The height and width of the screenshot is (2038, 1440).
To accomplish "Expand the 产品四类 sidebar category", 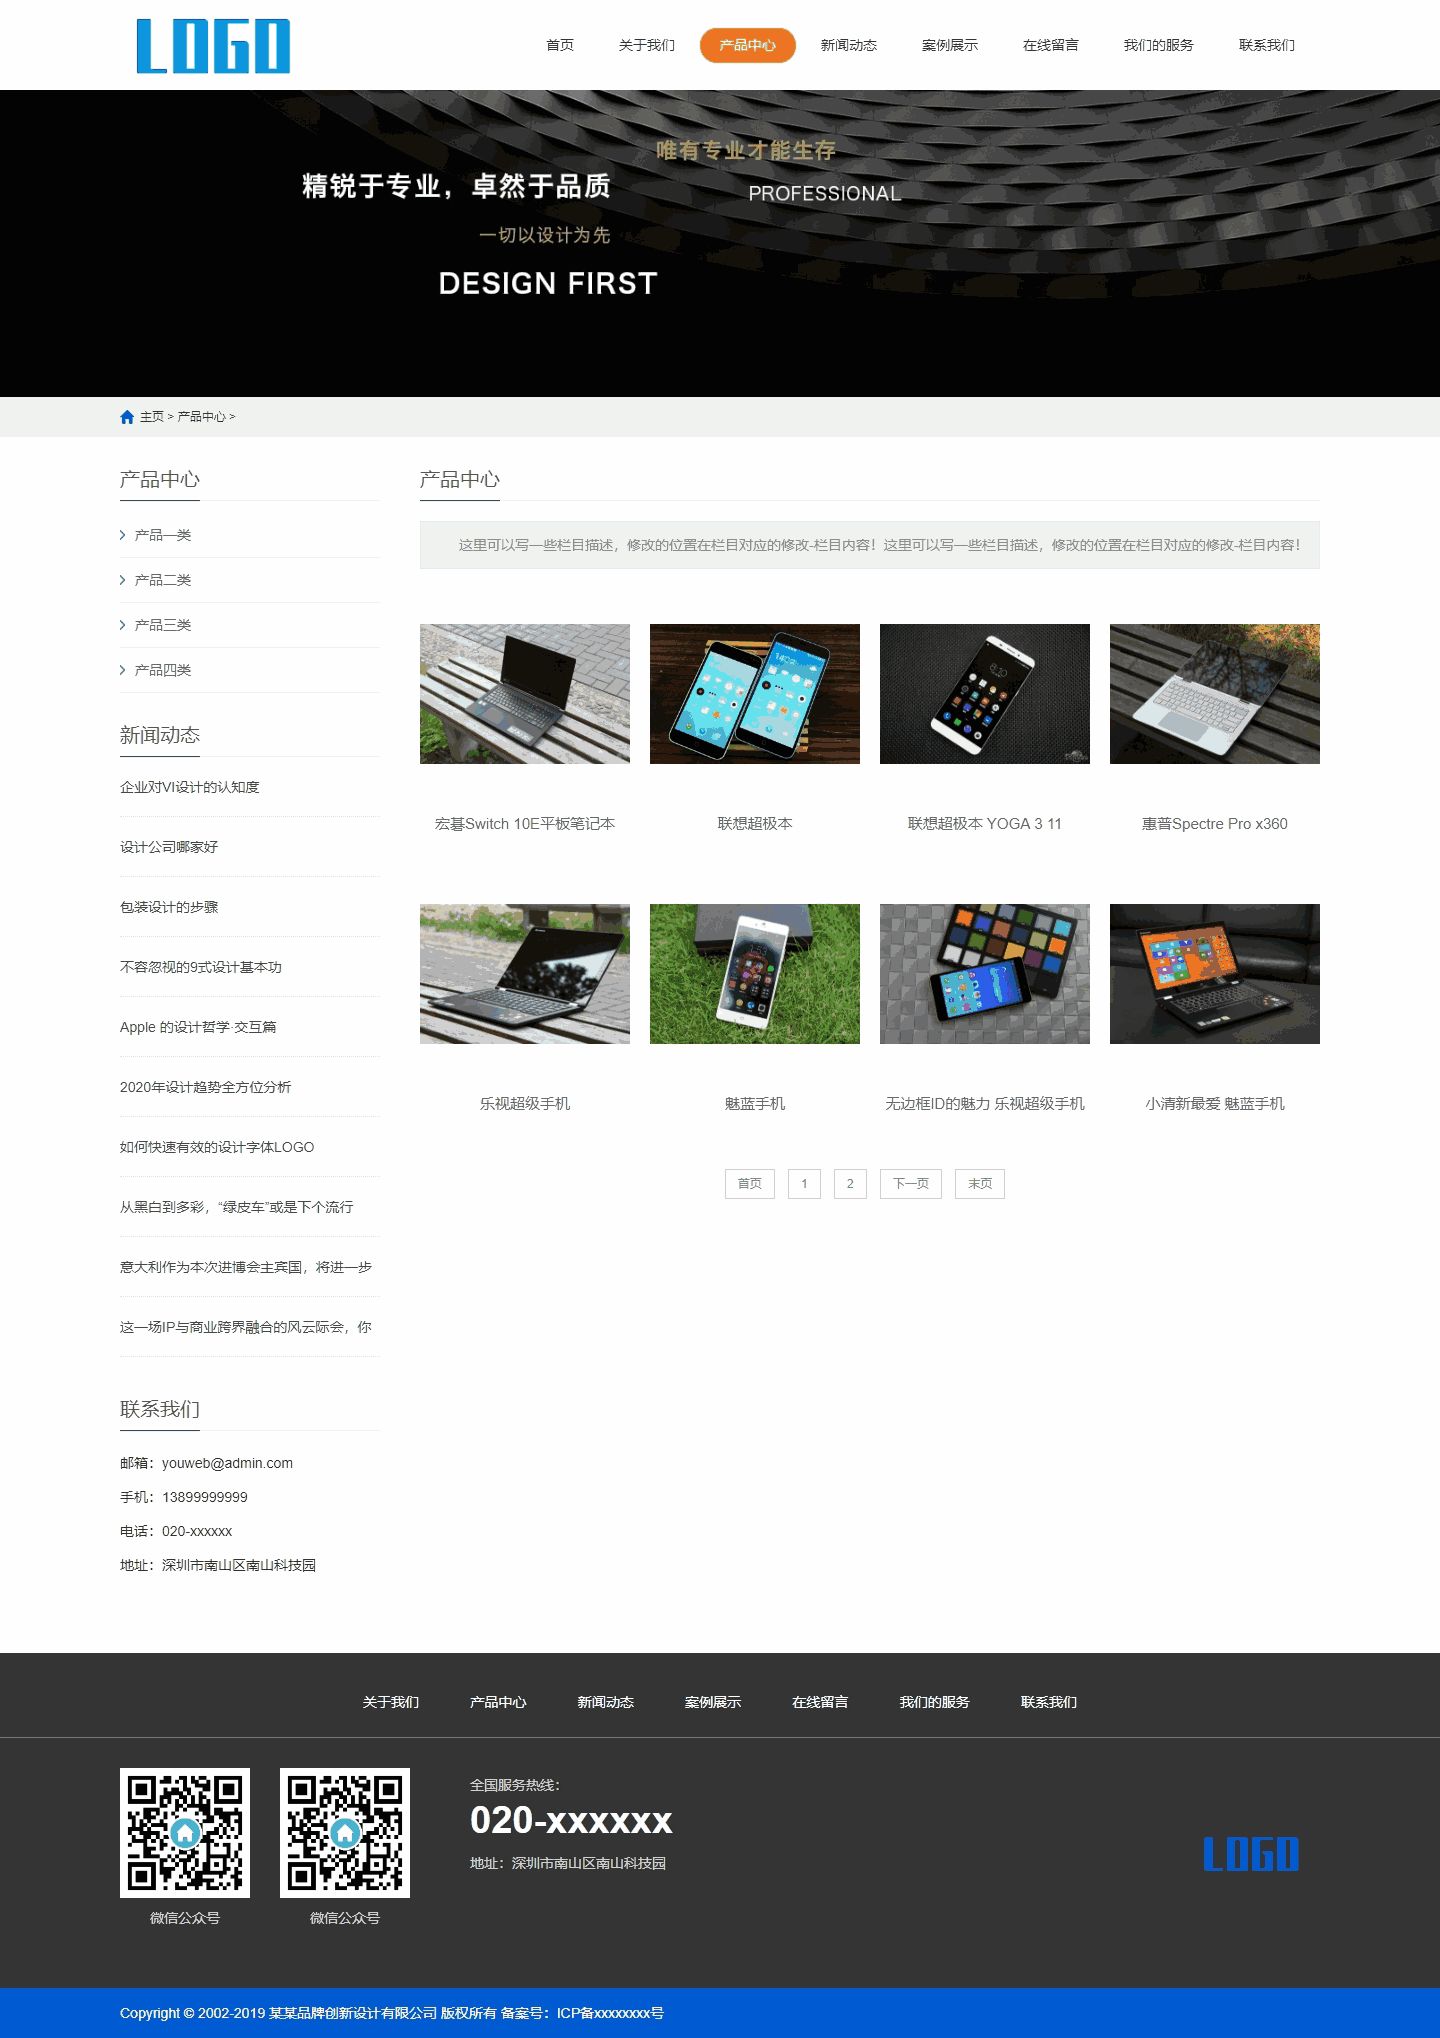I will (162, 670).
